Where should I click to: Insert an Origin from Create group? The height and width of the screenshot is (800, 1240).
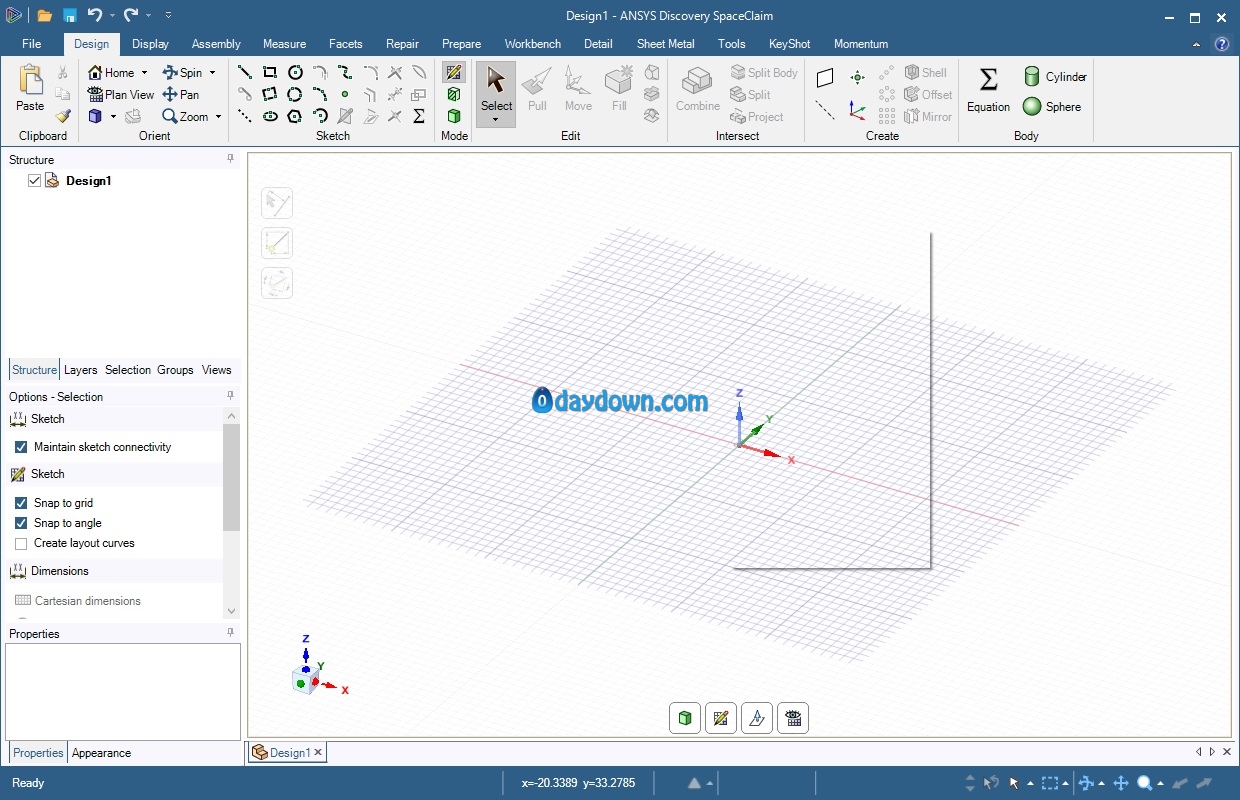point(857,110)
